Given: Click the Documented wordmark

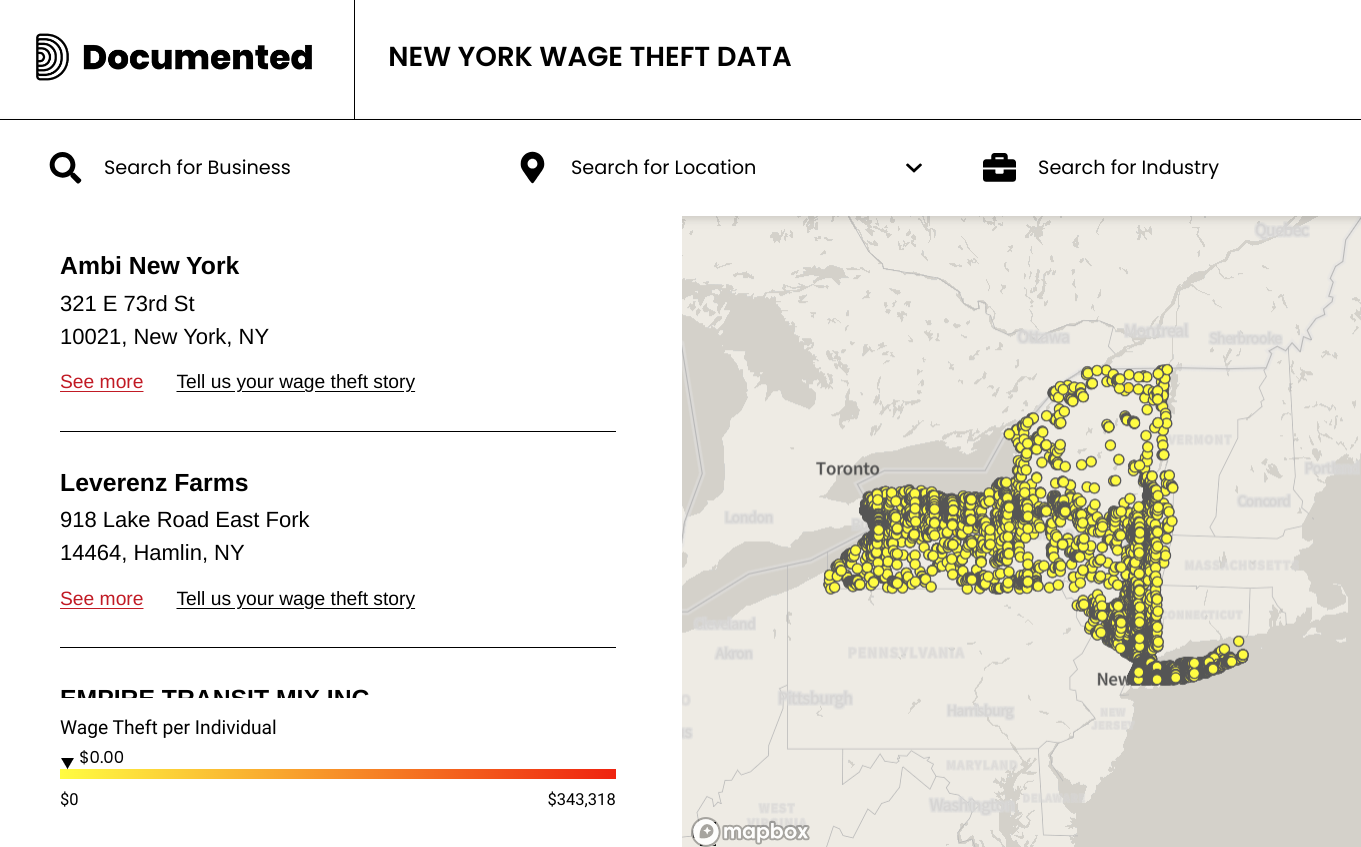Looking at the screenshot, I should coord(197,58).
